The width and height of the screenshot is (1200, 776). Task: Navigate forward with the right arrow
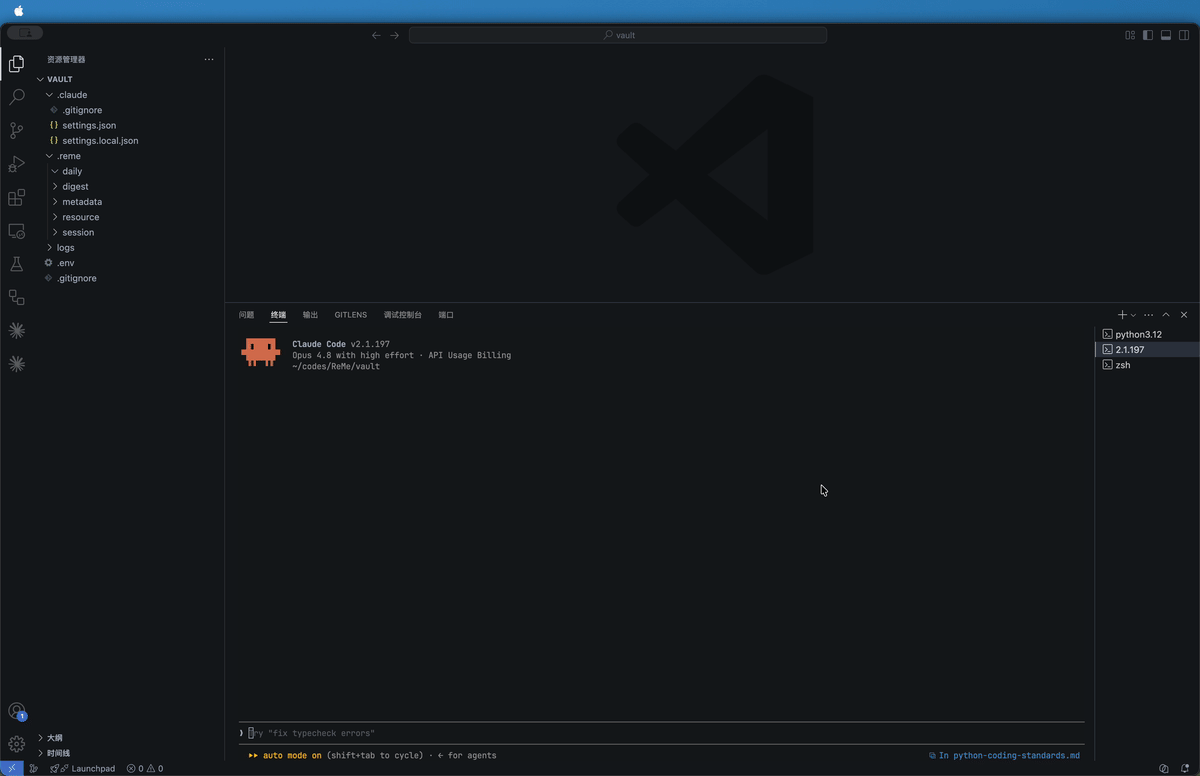pyautogui.click(x=394, y=35)
